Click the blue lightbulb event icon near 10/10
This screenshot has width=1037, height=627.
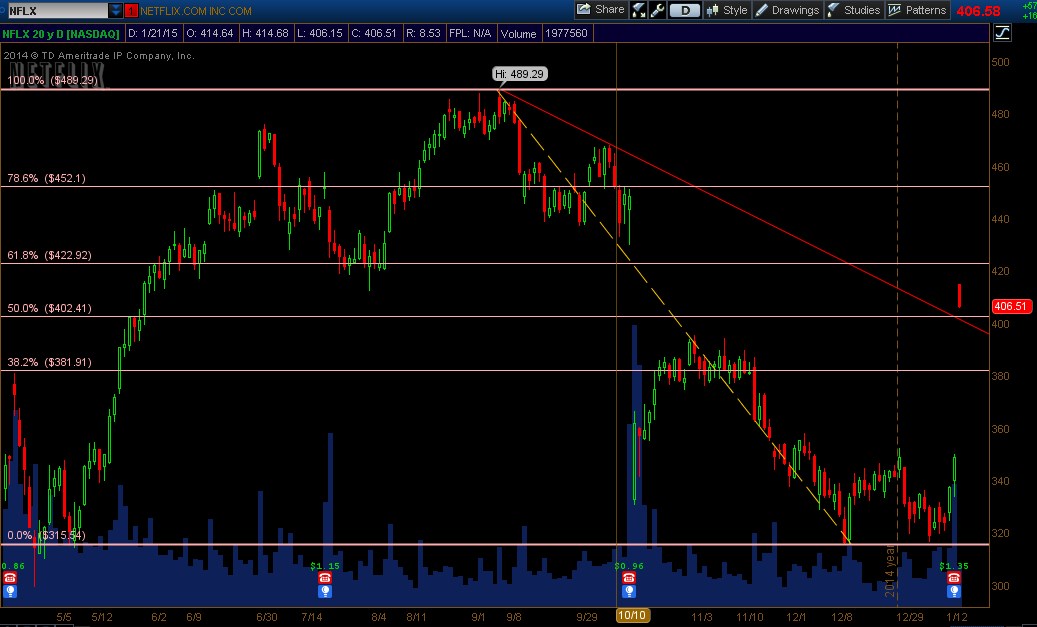coord(628,591)
